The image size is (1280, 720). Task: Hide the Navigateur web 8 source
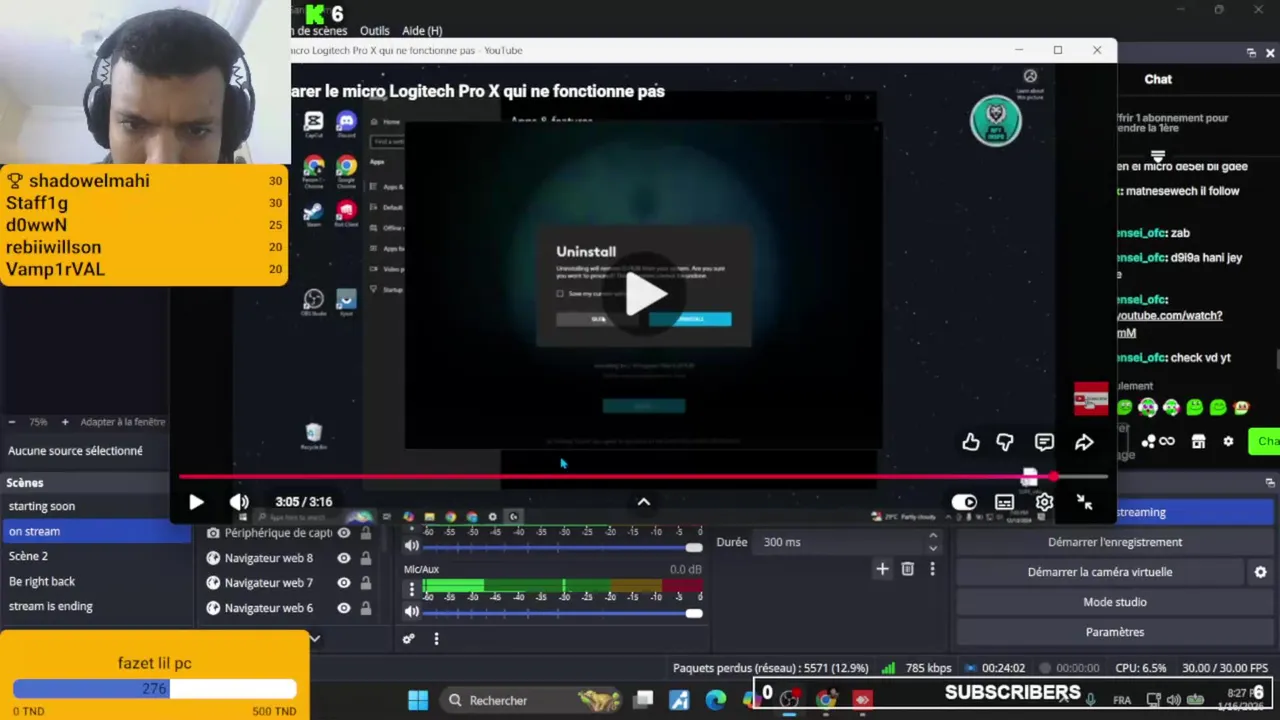[x=344, y=558]
